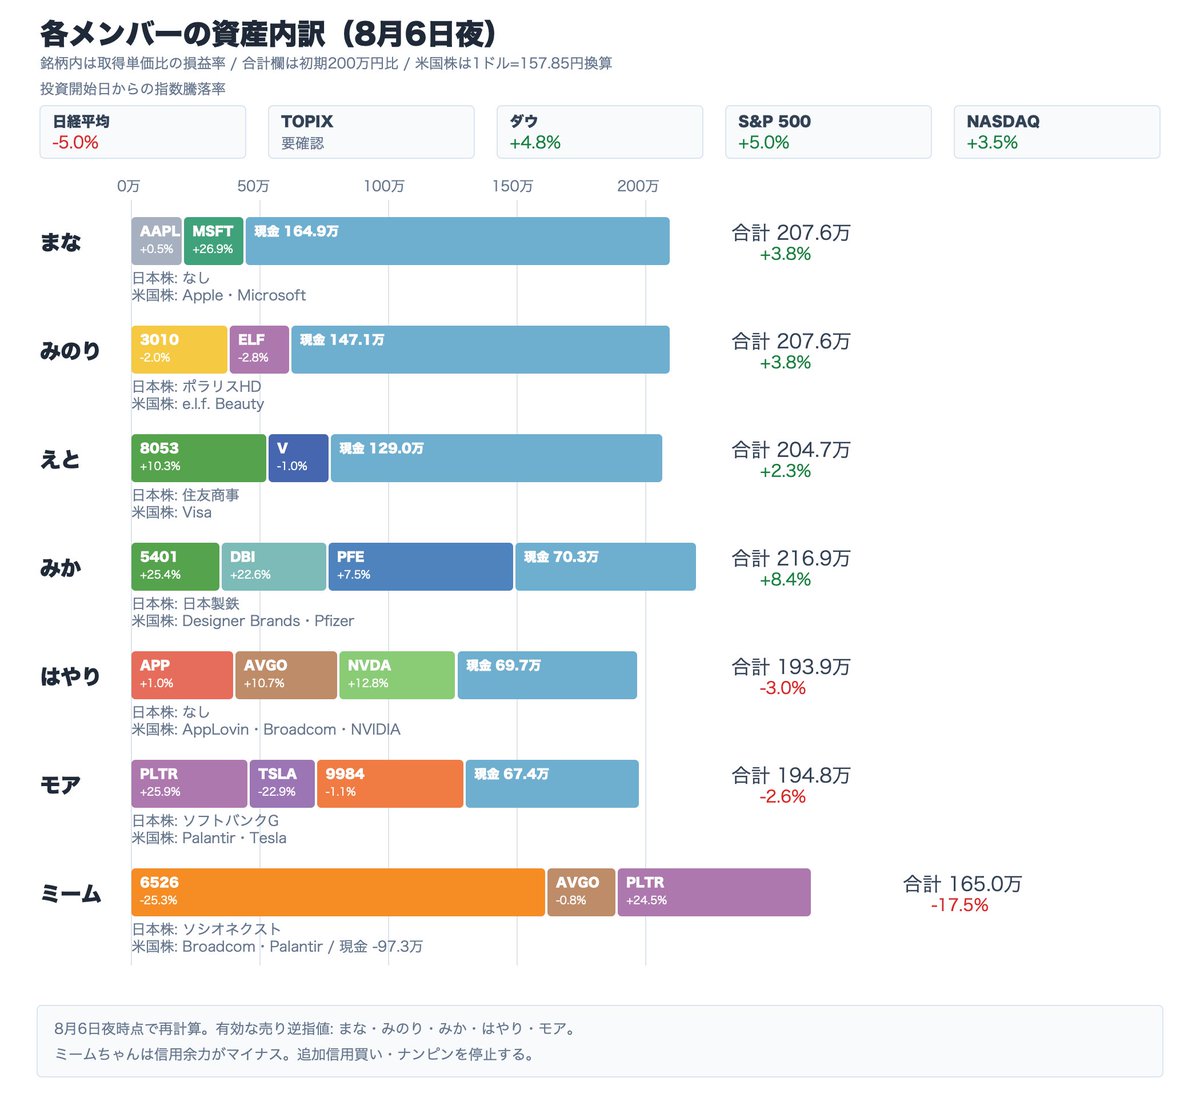
Task: Click まな's 現金 164.9万 bar
Action: [x=458, y=241]
